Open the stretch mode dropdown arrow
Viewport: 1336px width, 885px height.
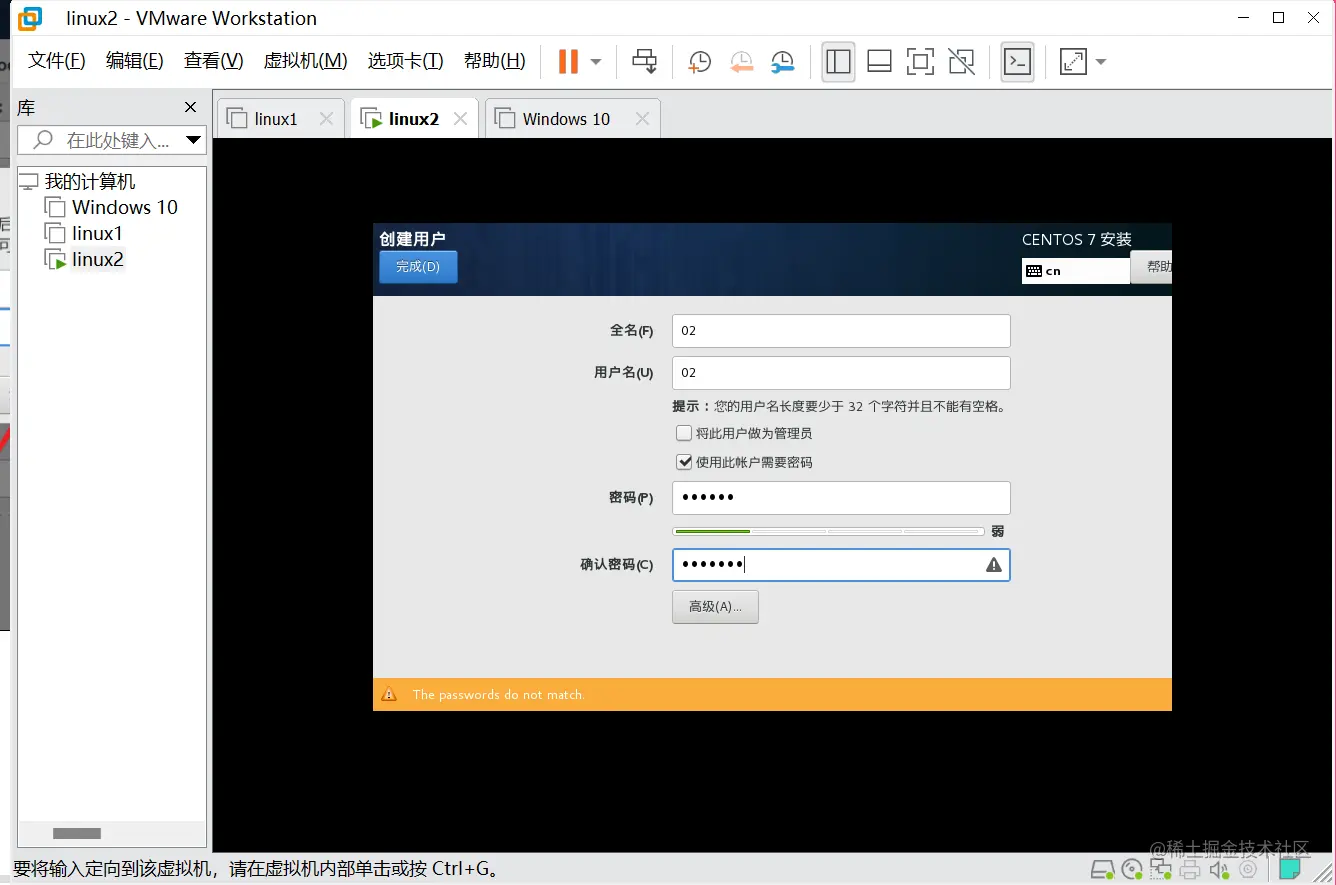tap(1102, 61)
